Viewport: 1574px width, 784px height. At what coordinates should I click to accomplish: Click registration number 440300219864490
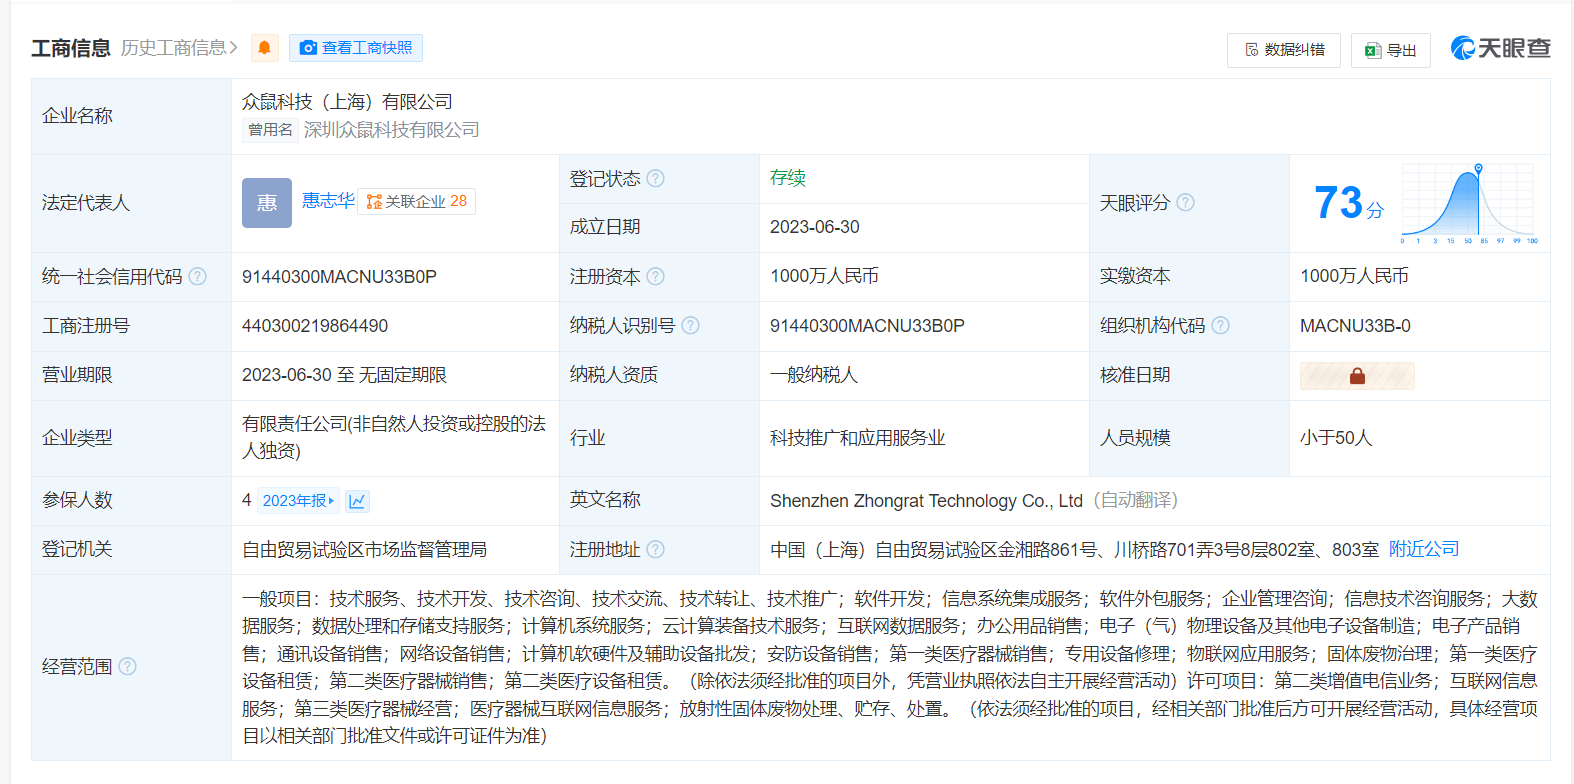click(315, 326)
